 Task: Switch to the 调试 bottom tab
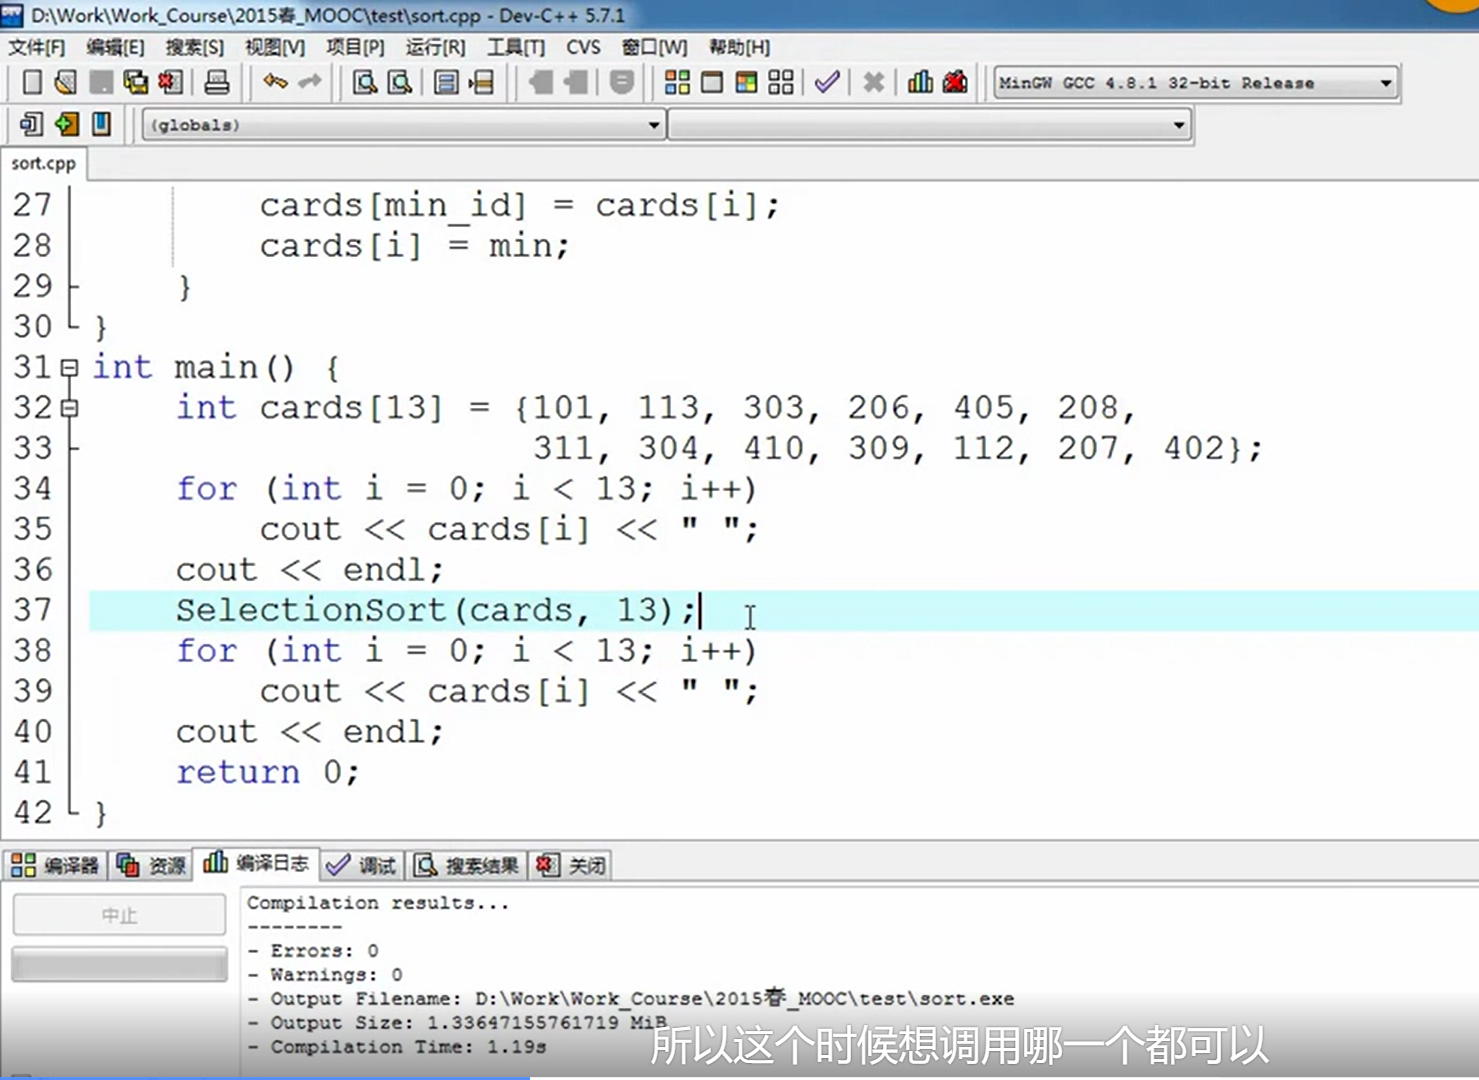(362, 865)
